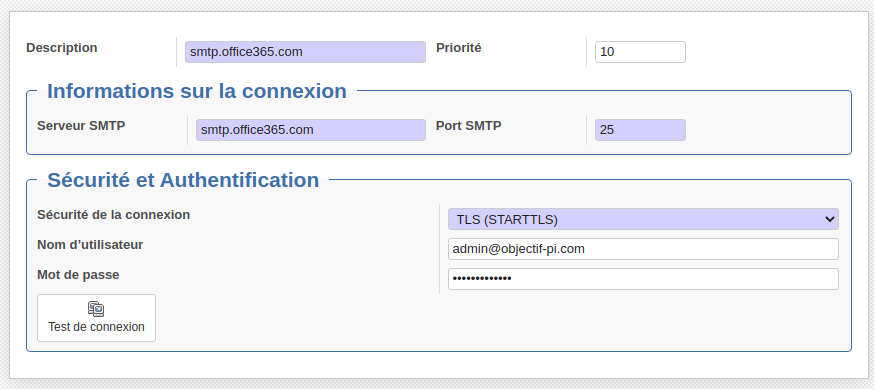Viewport: 875px width, 390px height.
Task: Click the chevron arrow of the security select
Action: pos(829,219)
